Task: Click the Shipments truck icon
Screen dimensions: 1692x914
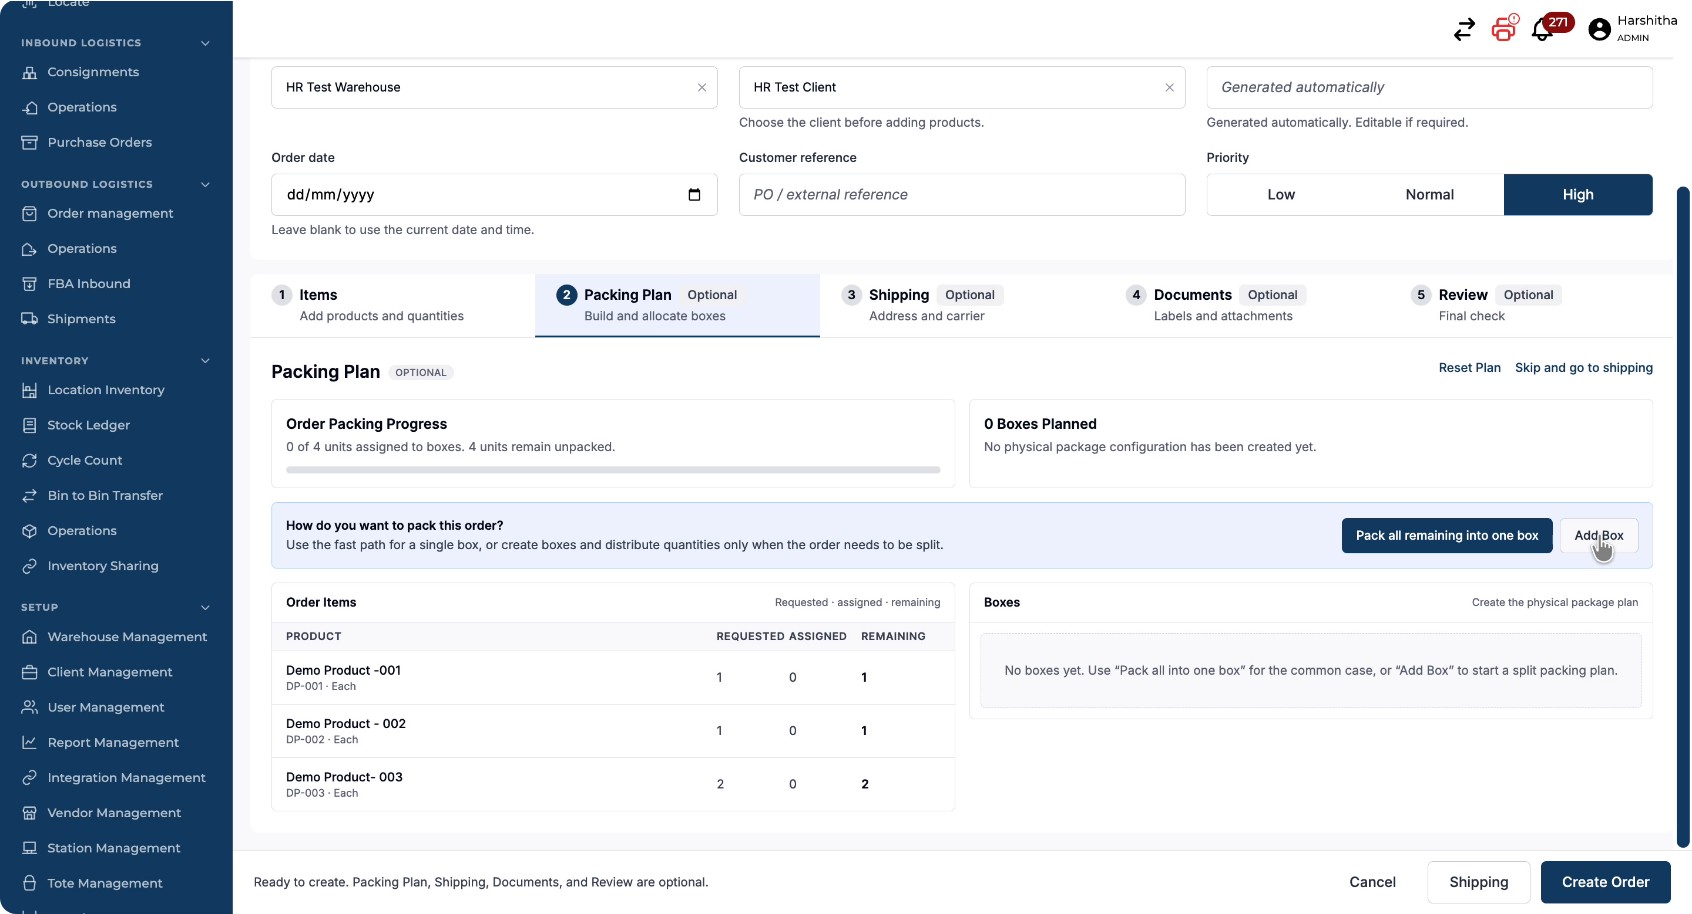Action: [30, 319]
